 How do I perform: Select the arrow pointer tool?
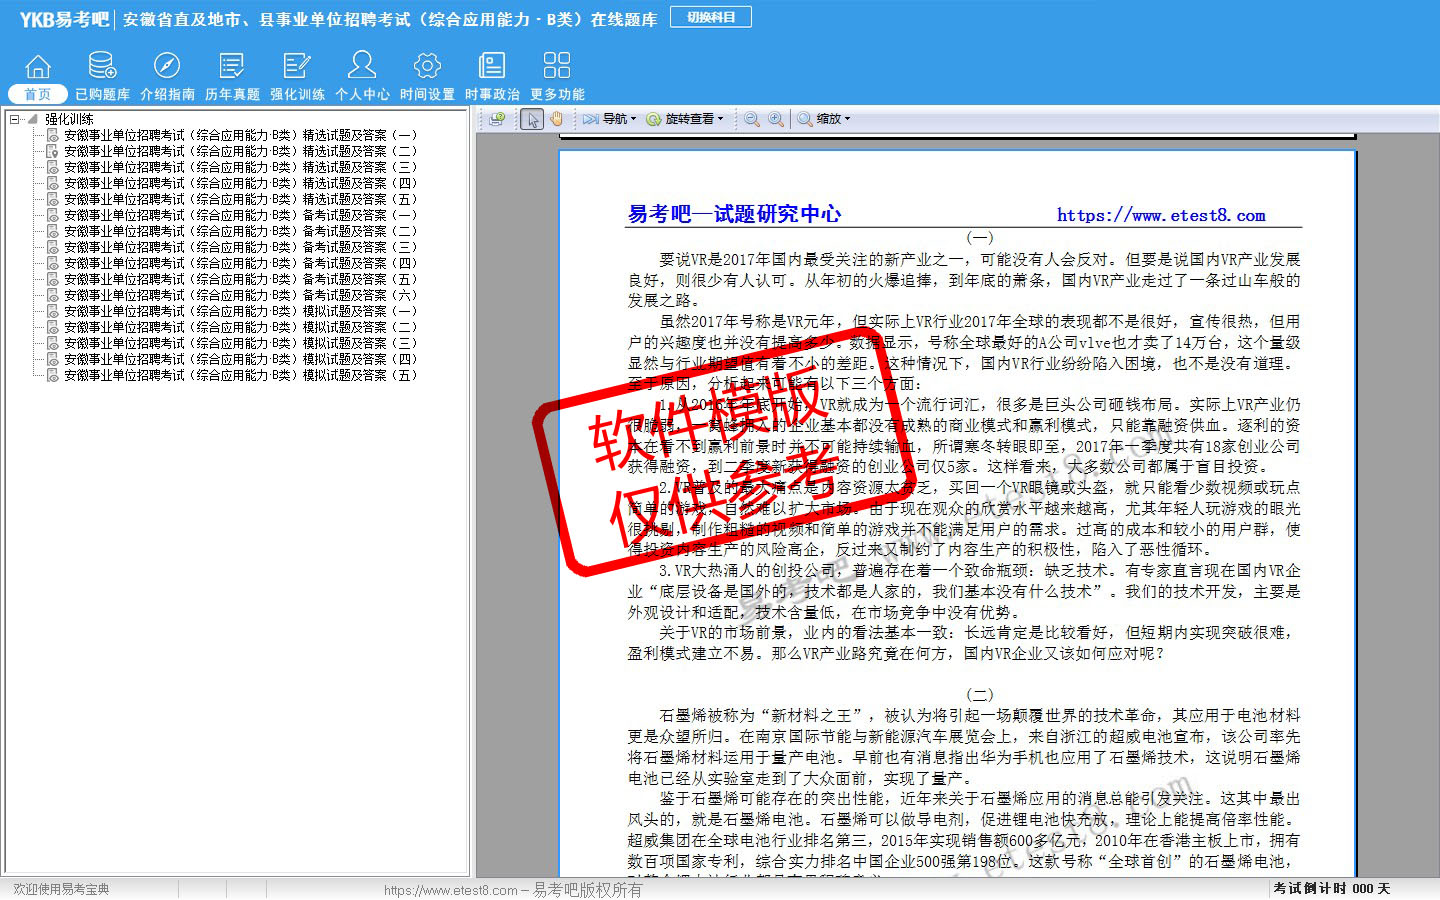[x=532, y=119]
